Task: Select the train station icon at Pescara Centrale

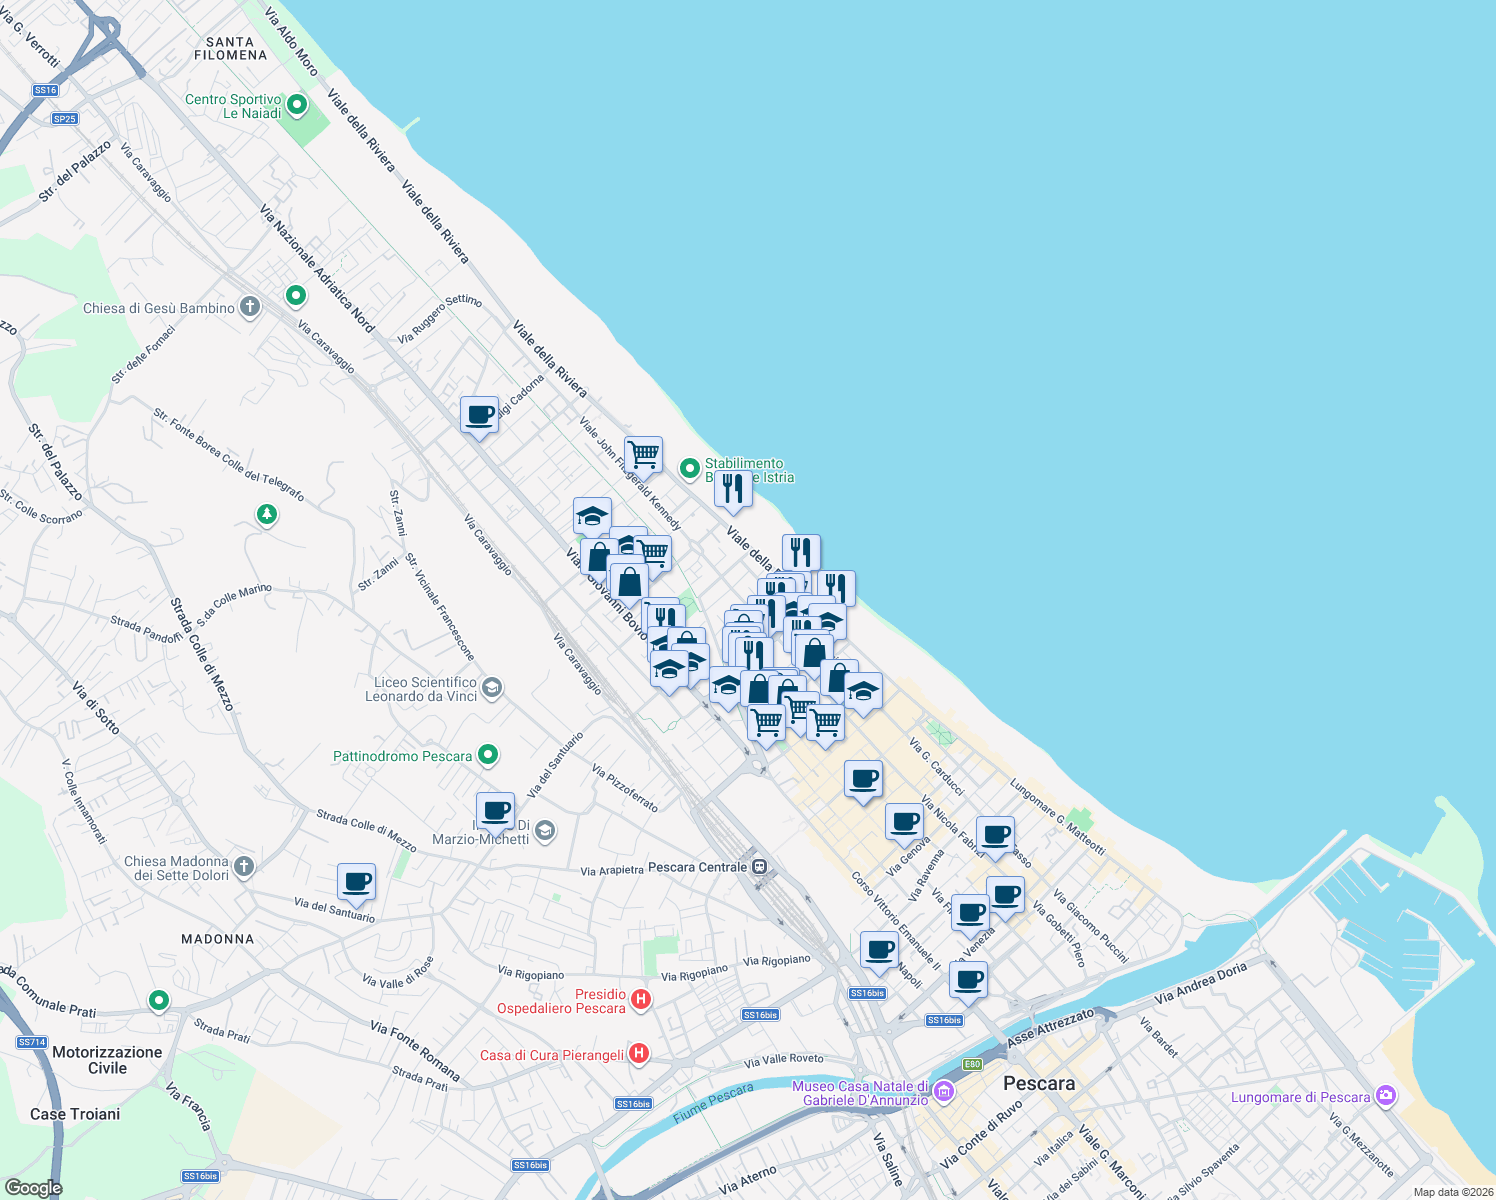Action: [762, 868]
